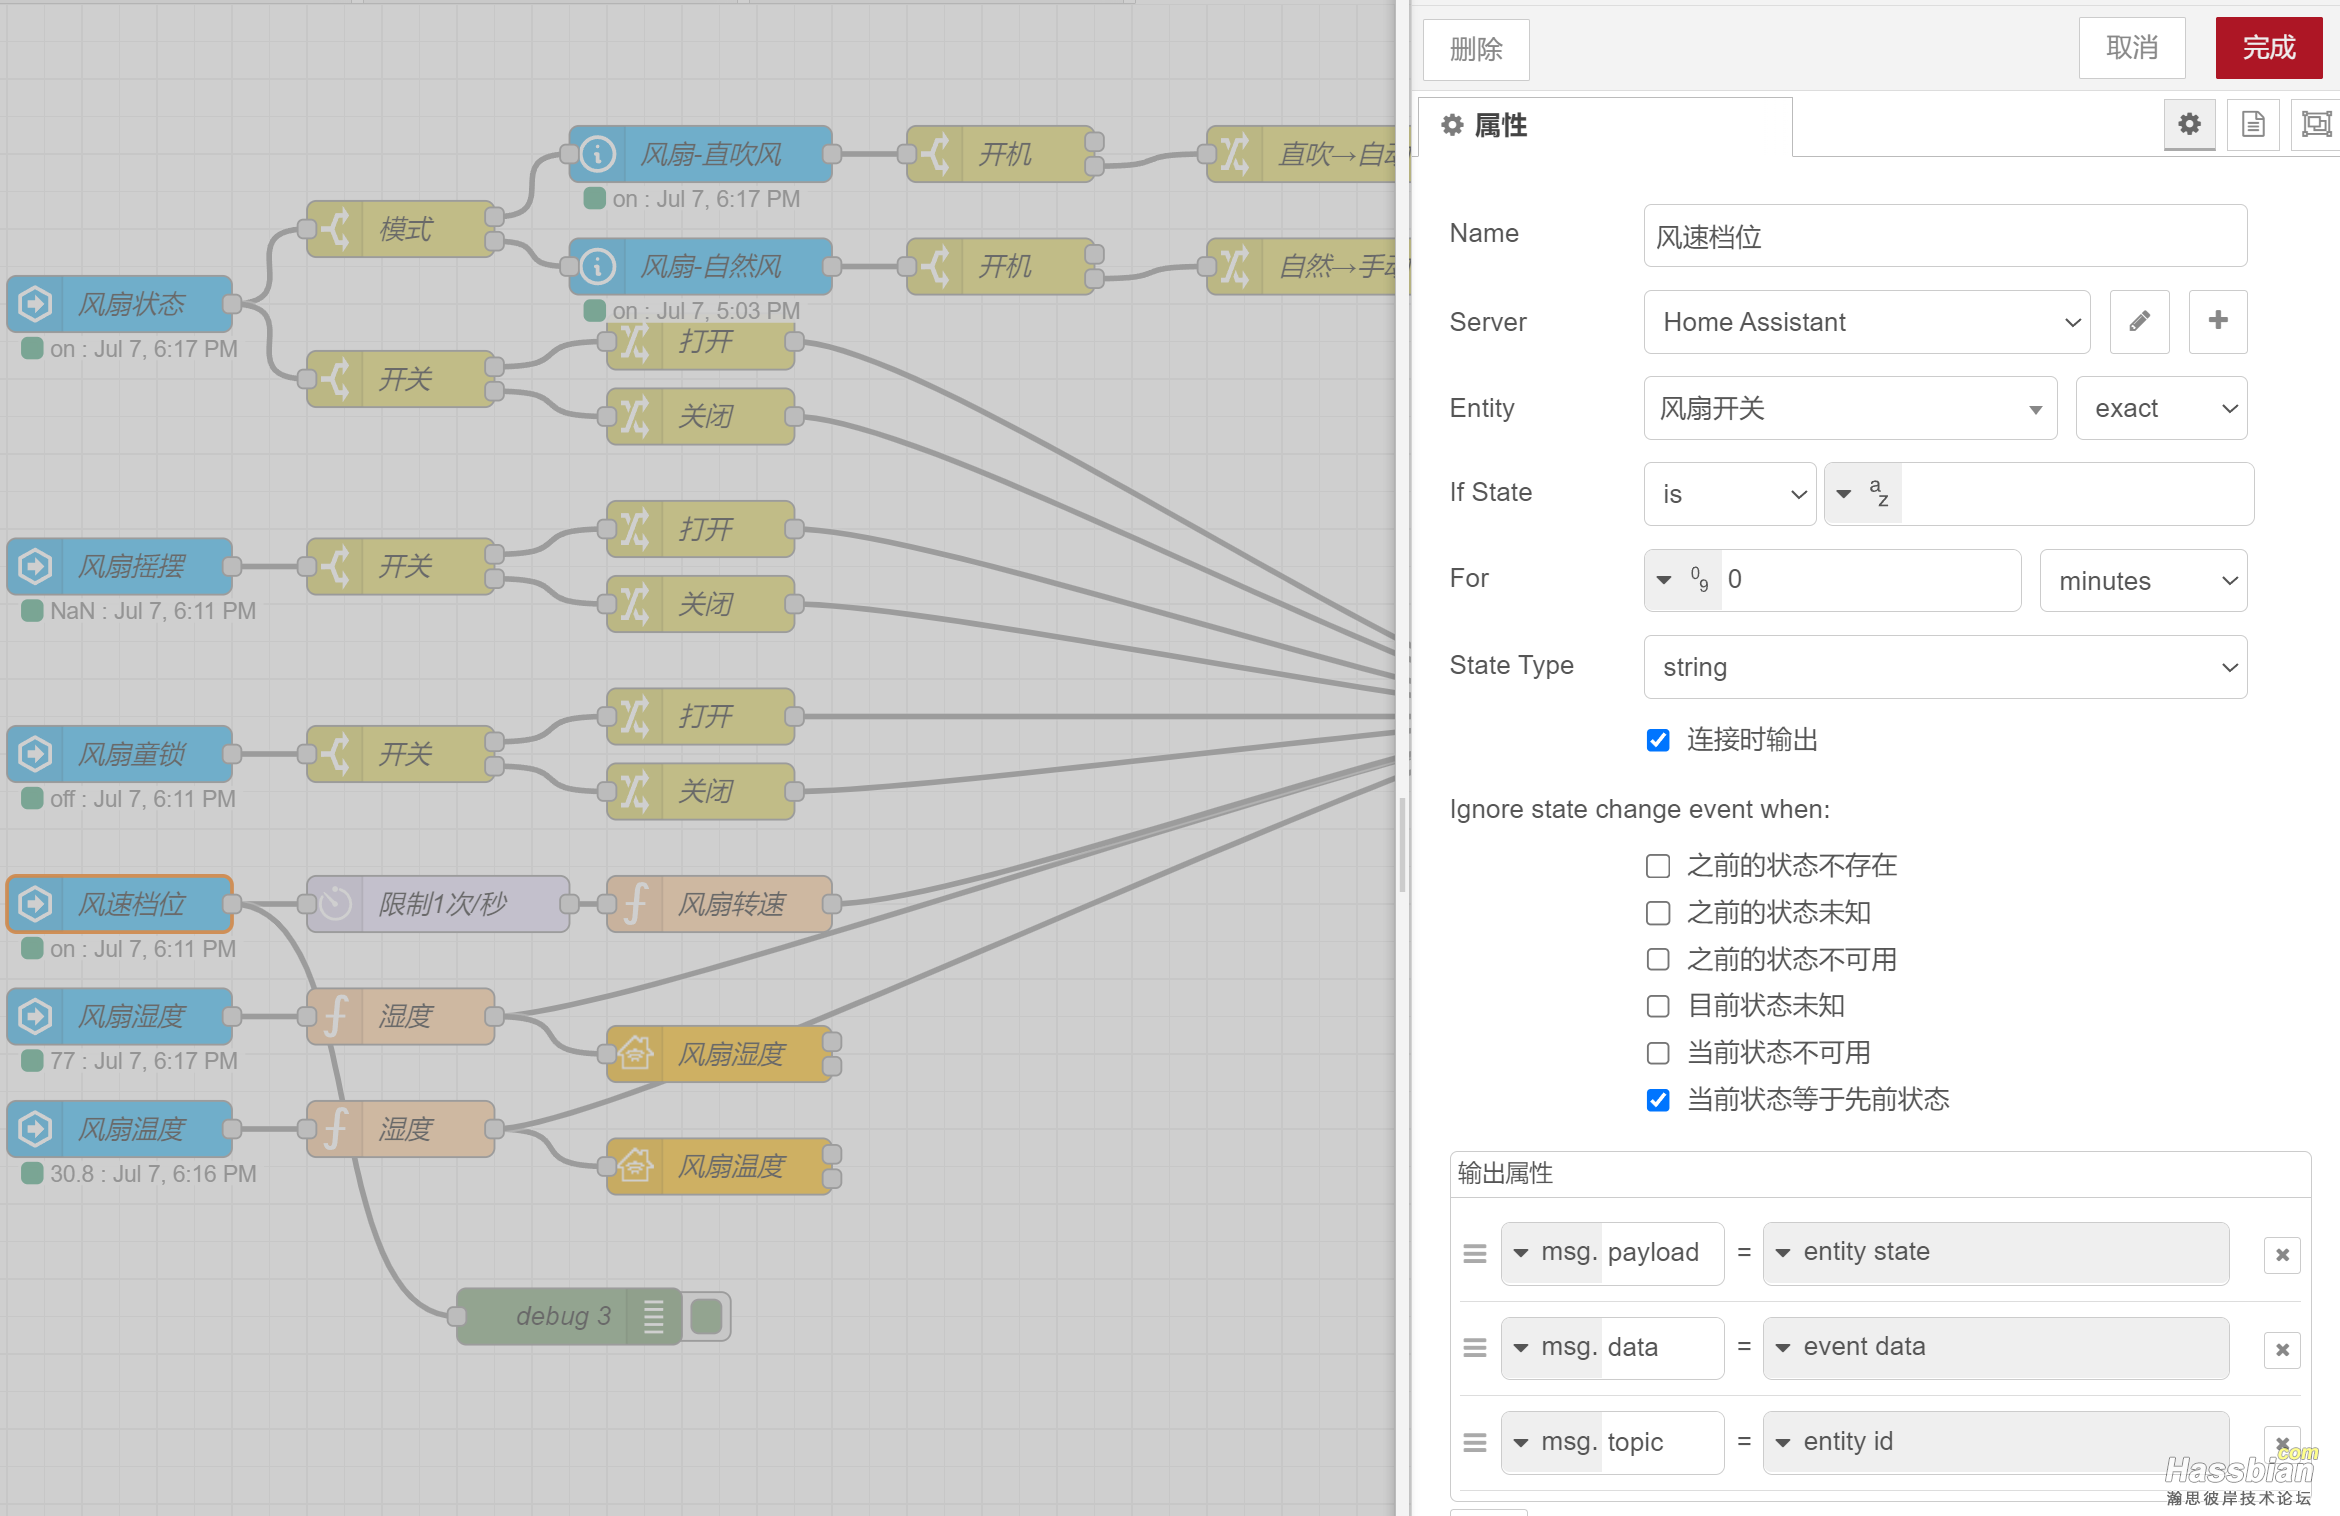Open the Server dropdown Home Assistant
The height and width of the screenshot is (1516, 2340).
coord(1866,322)
